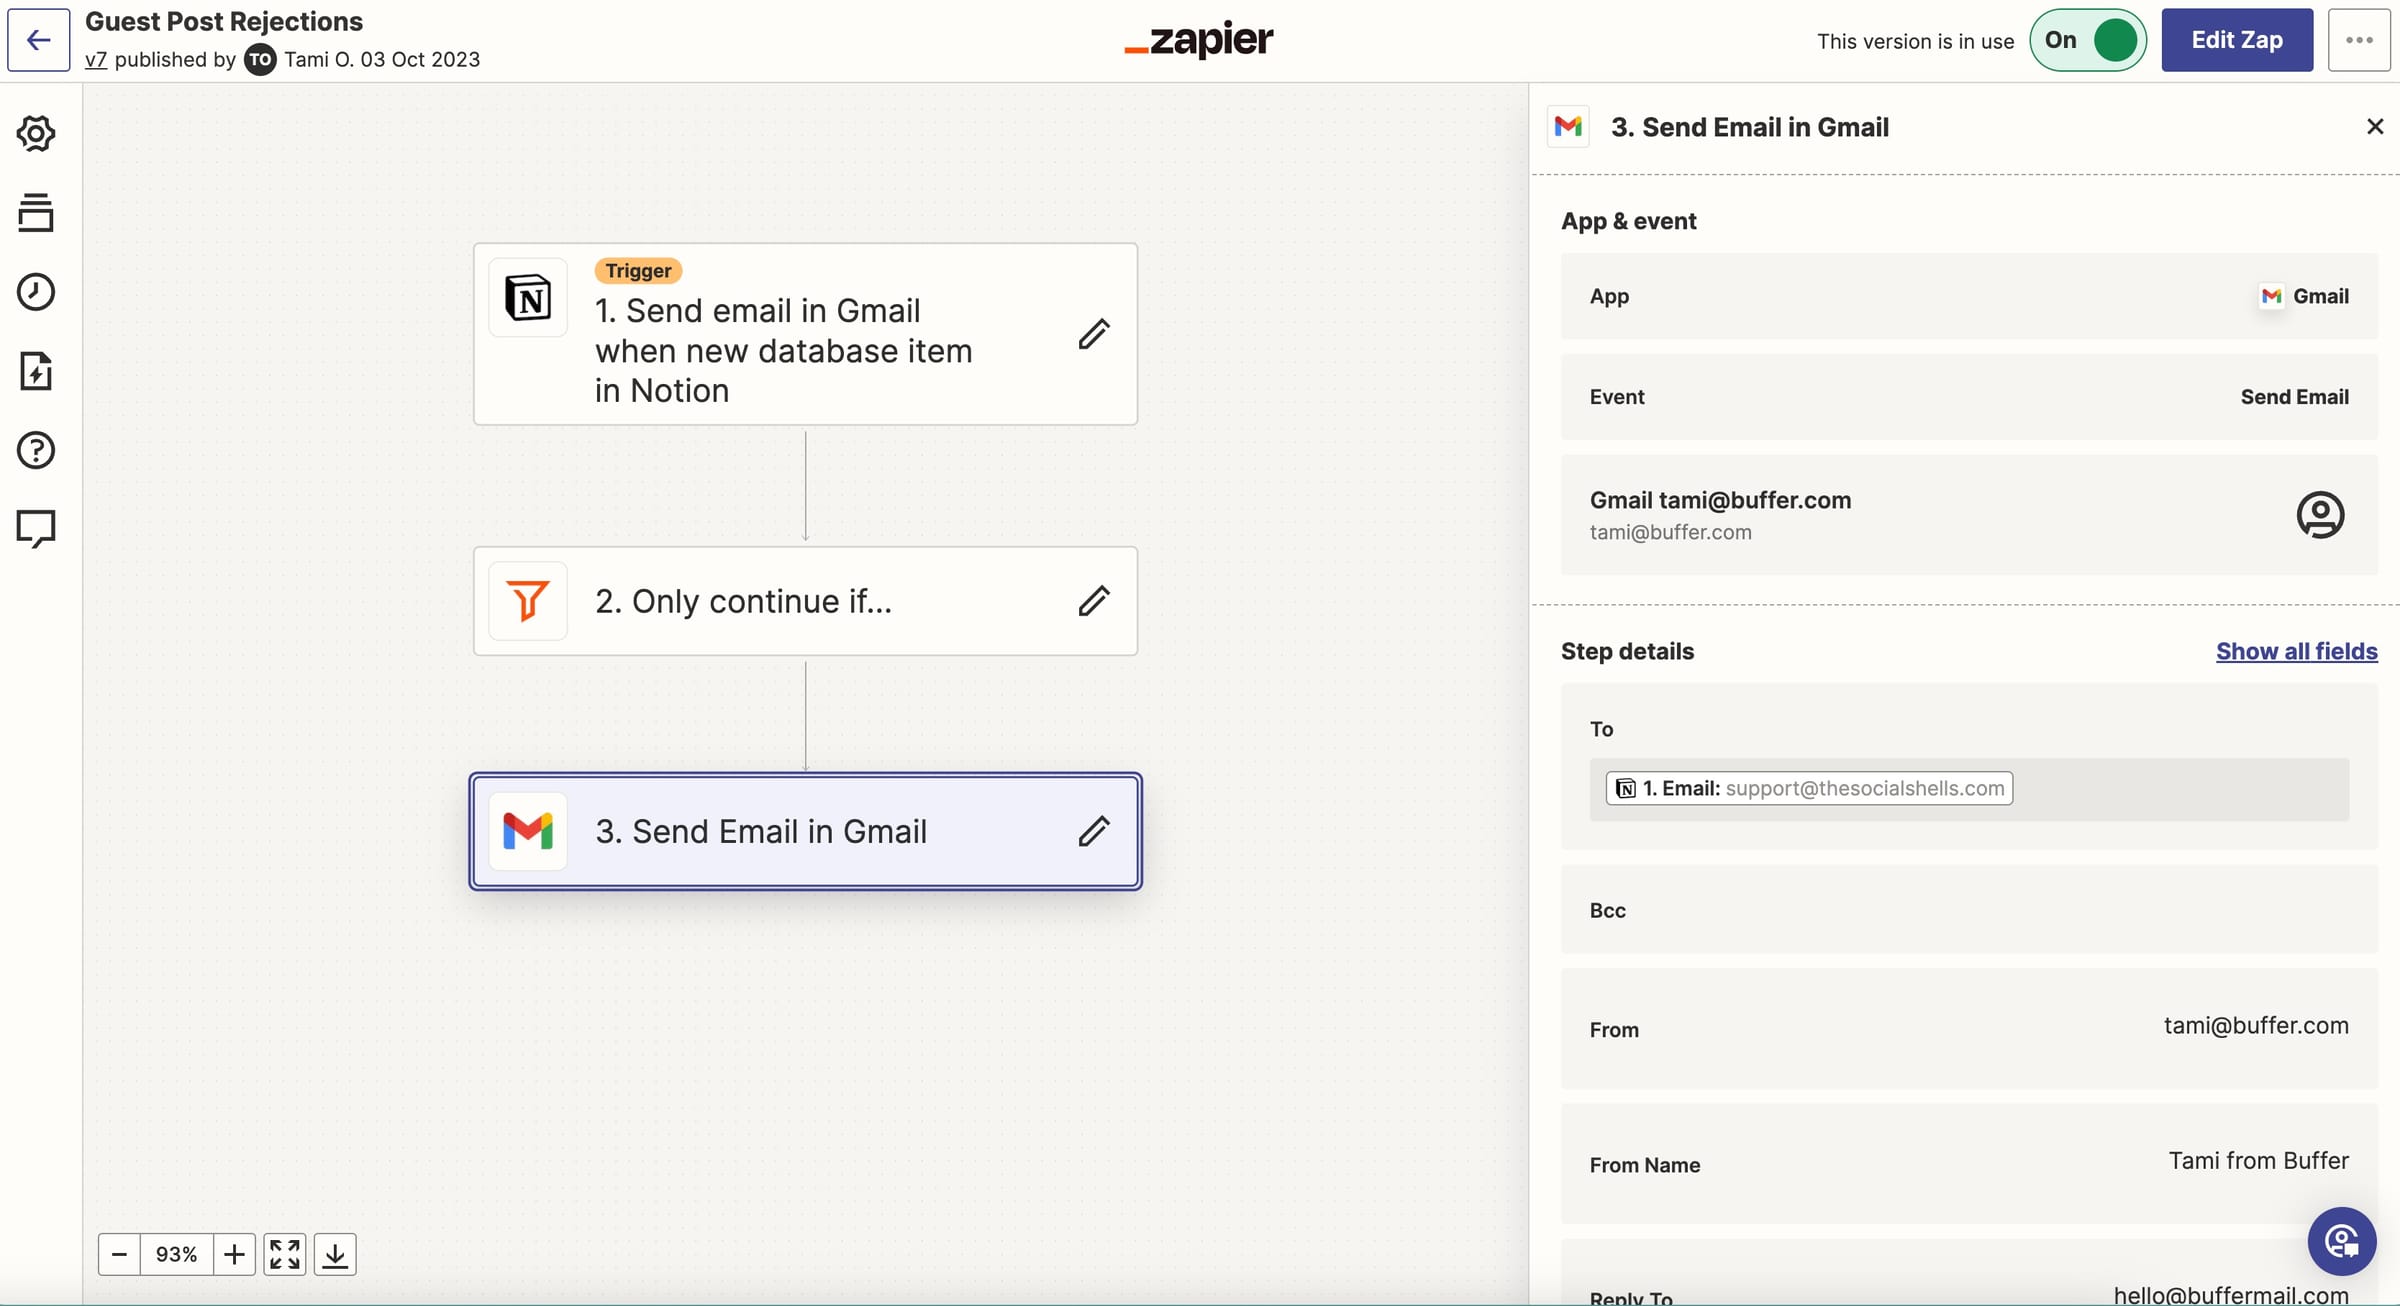Screen dimensions: 2400x1306
Task: Select the Bcc input field
Action: click(x=1970, y=910)
